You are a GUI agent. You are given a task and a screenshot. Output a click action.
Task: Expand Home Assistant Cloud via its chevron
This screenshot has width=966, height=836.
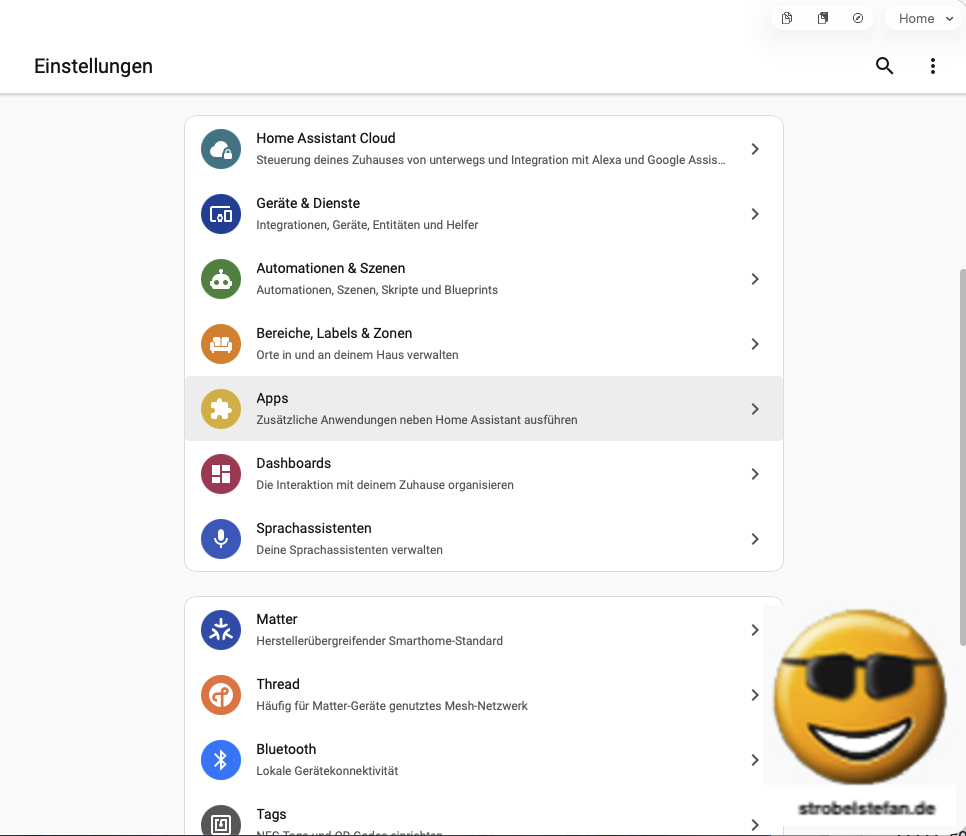(755, 149)
